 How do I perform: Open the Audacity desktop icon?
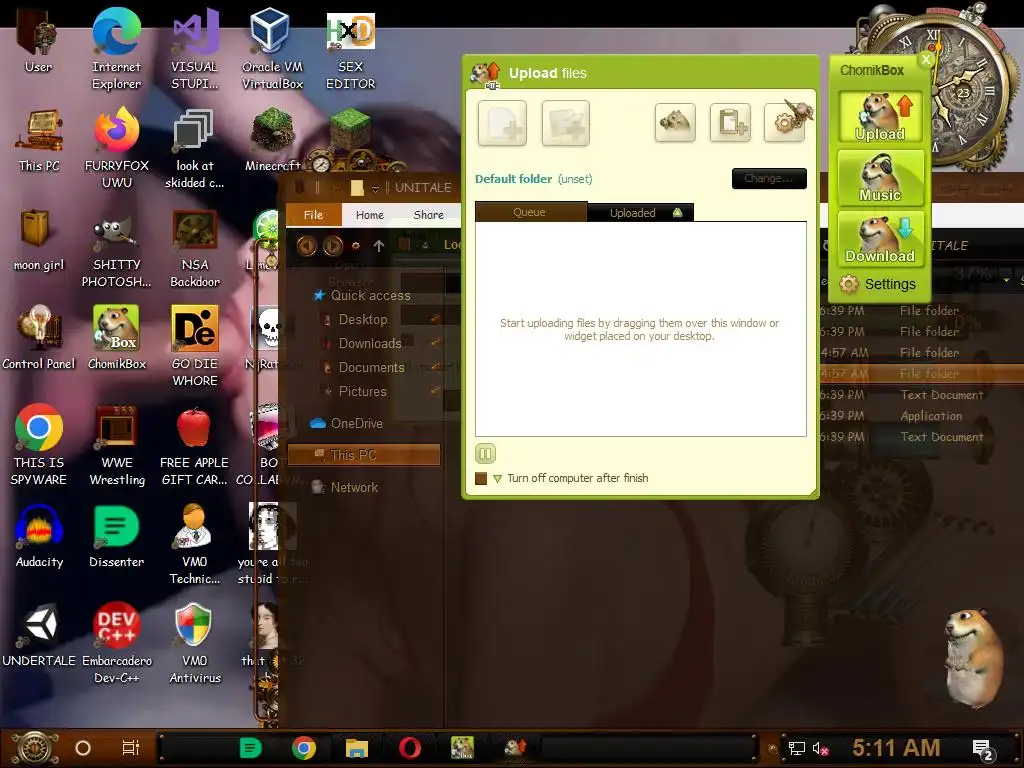click(x=39, y=537)
